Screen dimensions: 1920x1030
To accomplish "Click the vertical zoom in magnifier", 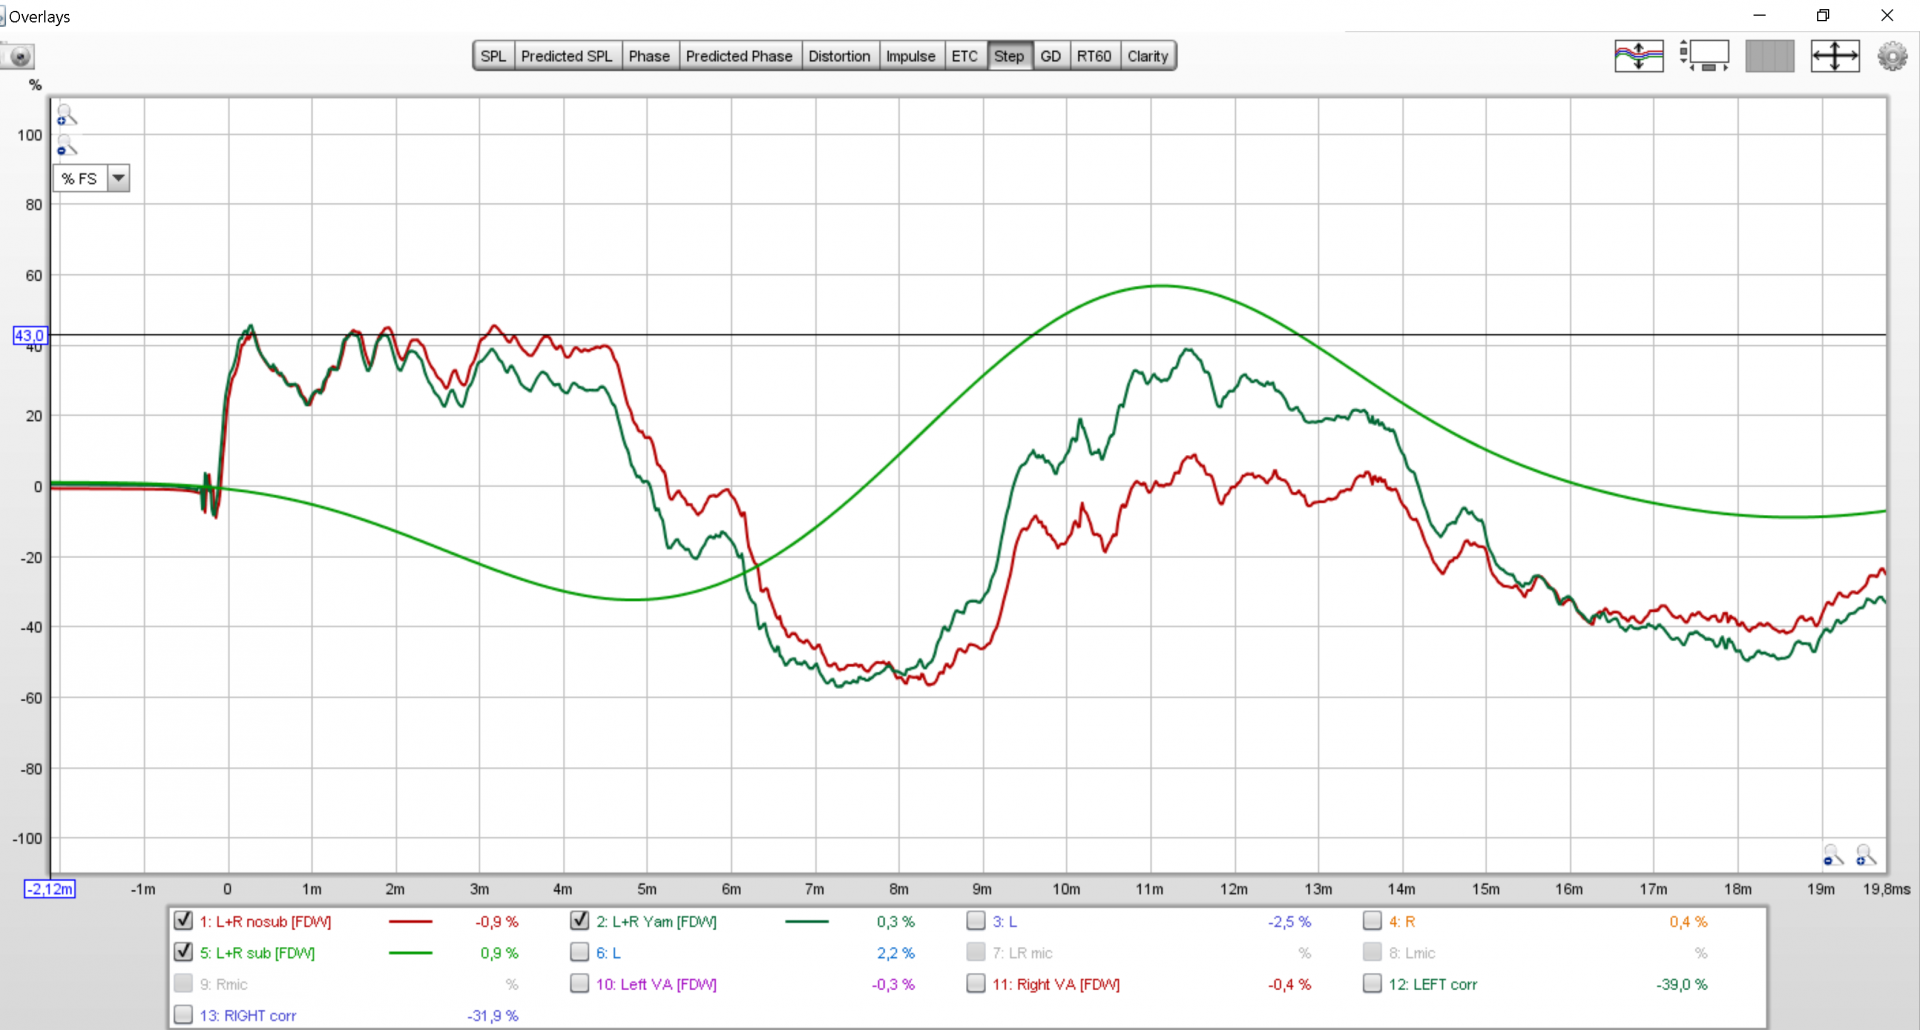I will tap(66, 115).
